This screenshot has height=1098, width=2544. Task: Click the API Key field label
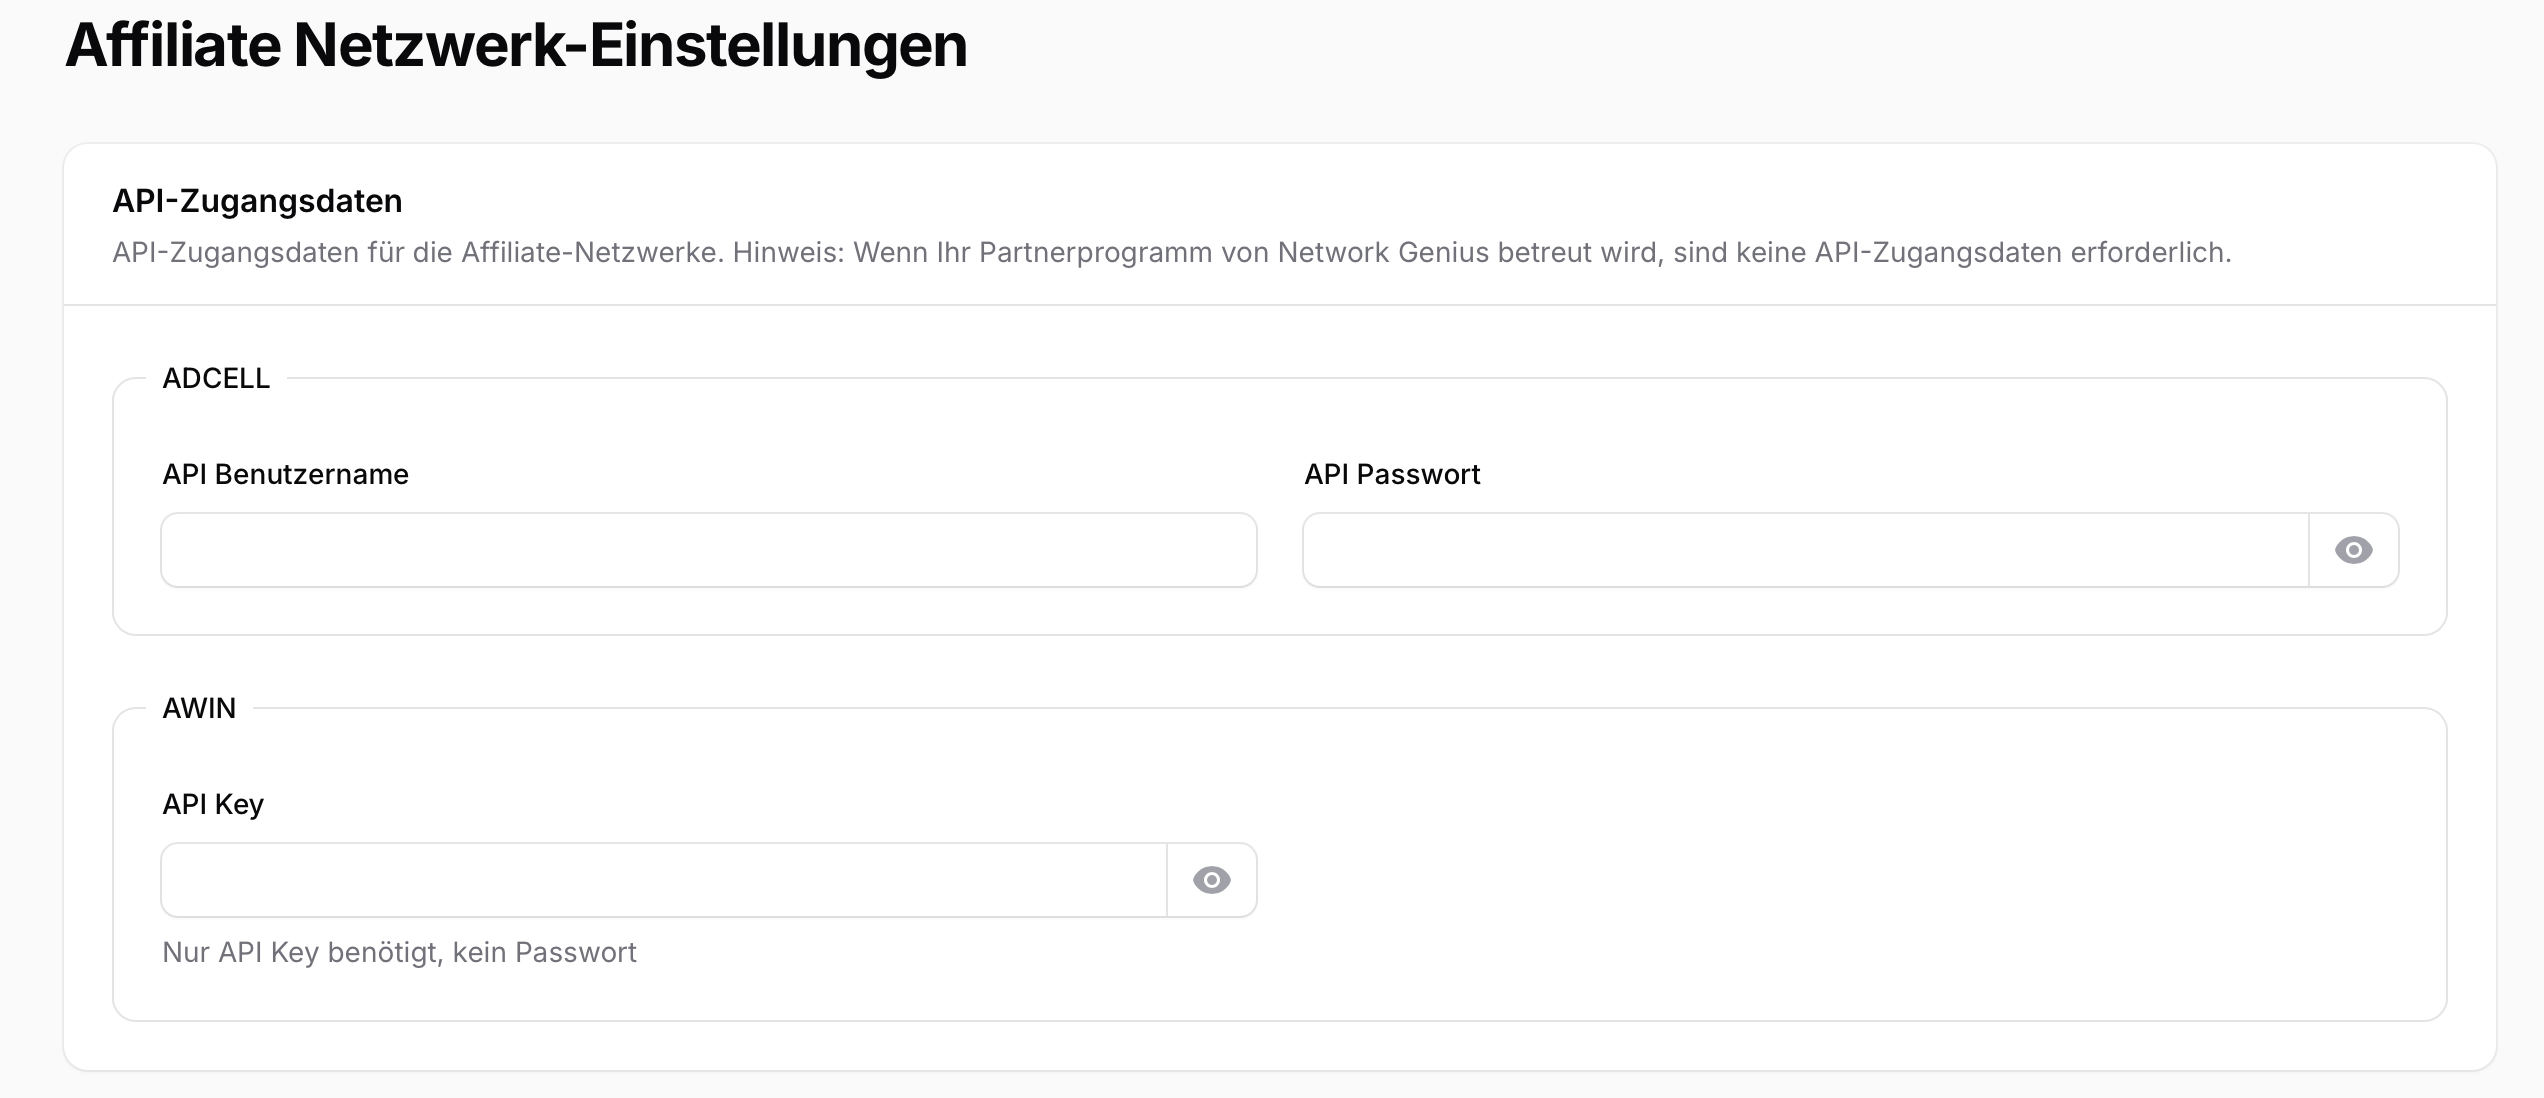point(213,804)
